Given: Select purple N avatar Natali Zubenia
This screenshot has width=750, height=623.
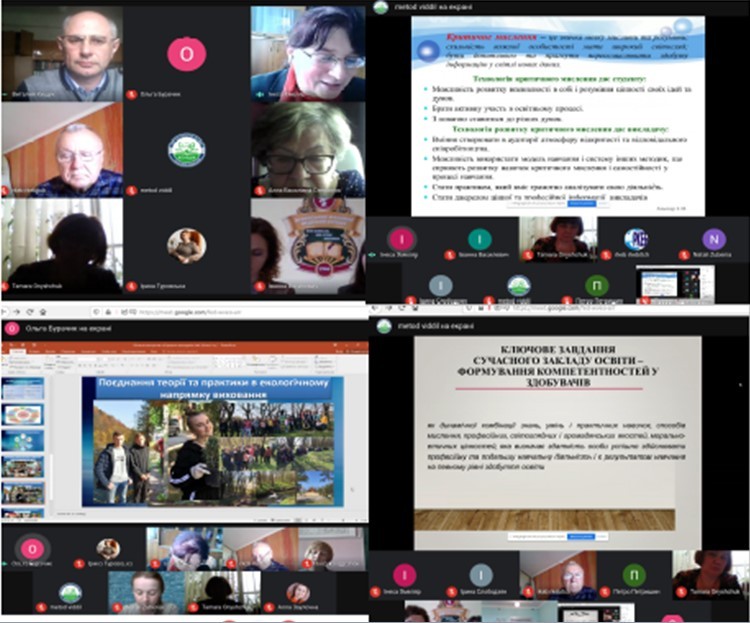Looking at the screenshot, I should pos(714,238).
